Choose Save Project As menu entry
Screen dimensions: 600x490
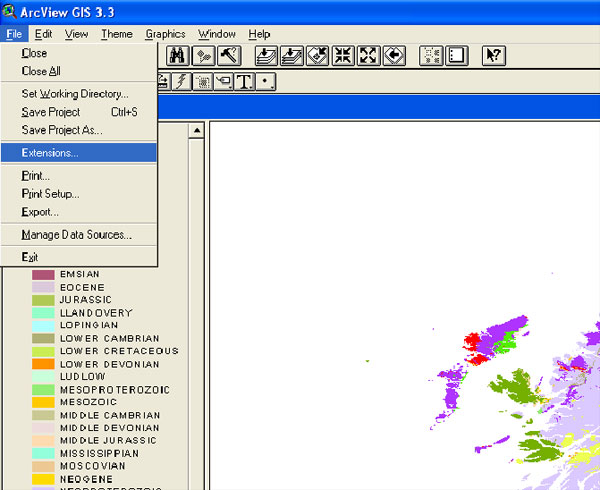tap(79, 130)
